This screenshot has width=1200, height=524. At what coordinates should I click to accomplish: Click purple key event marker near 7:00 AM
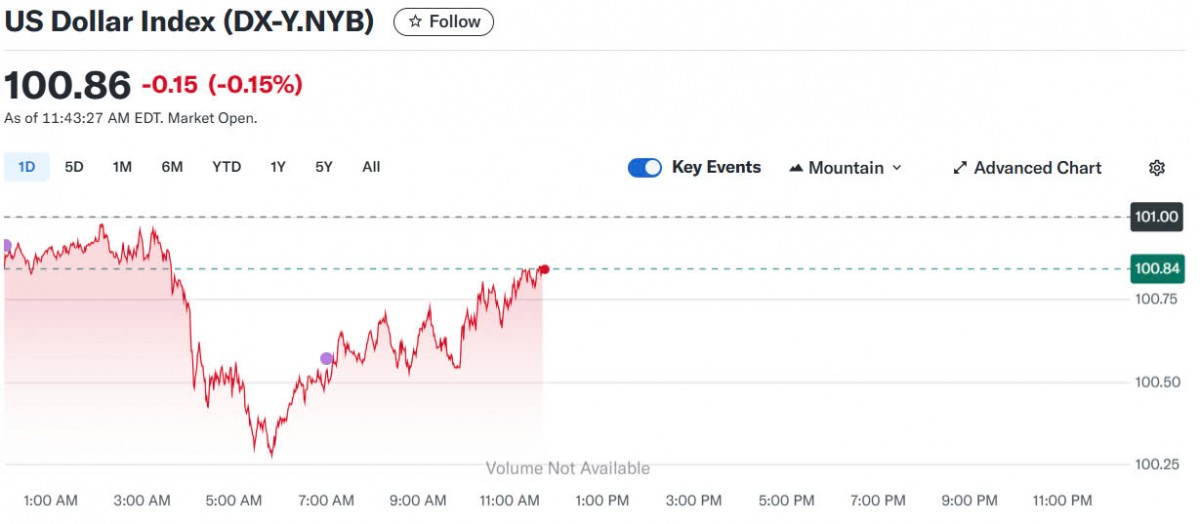326,358
